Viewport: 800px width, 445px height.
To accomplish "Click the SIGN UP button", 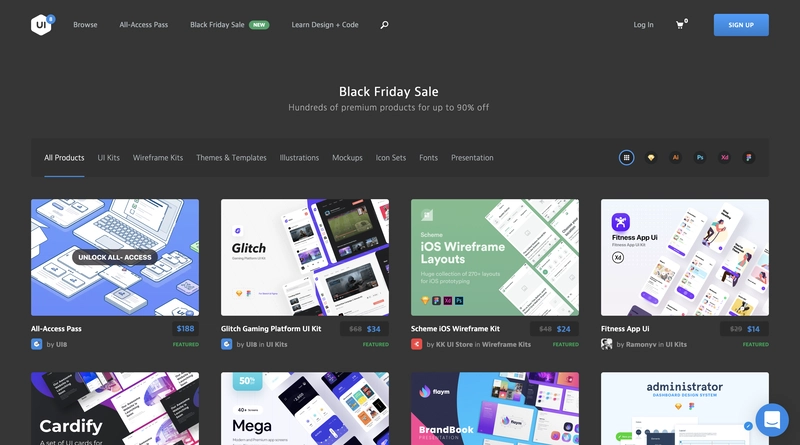I will 741,25.
